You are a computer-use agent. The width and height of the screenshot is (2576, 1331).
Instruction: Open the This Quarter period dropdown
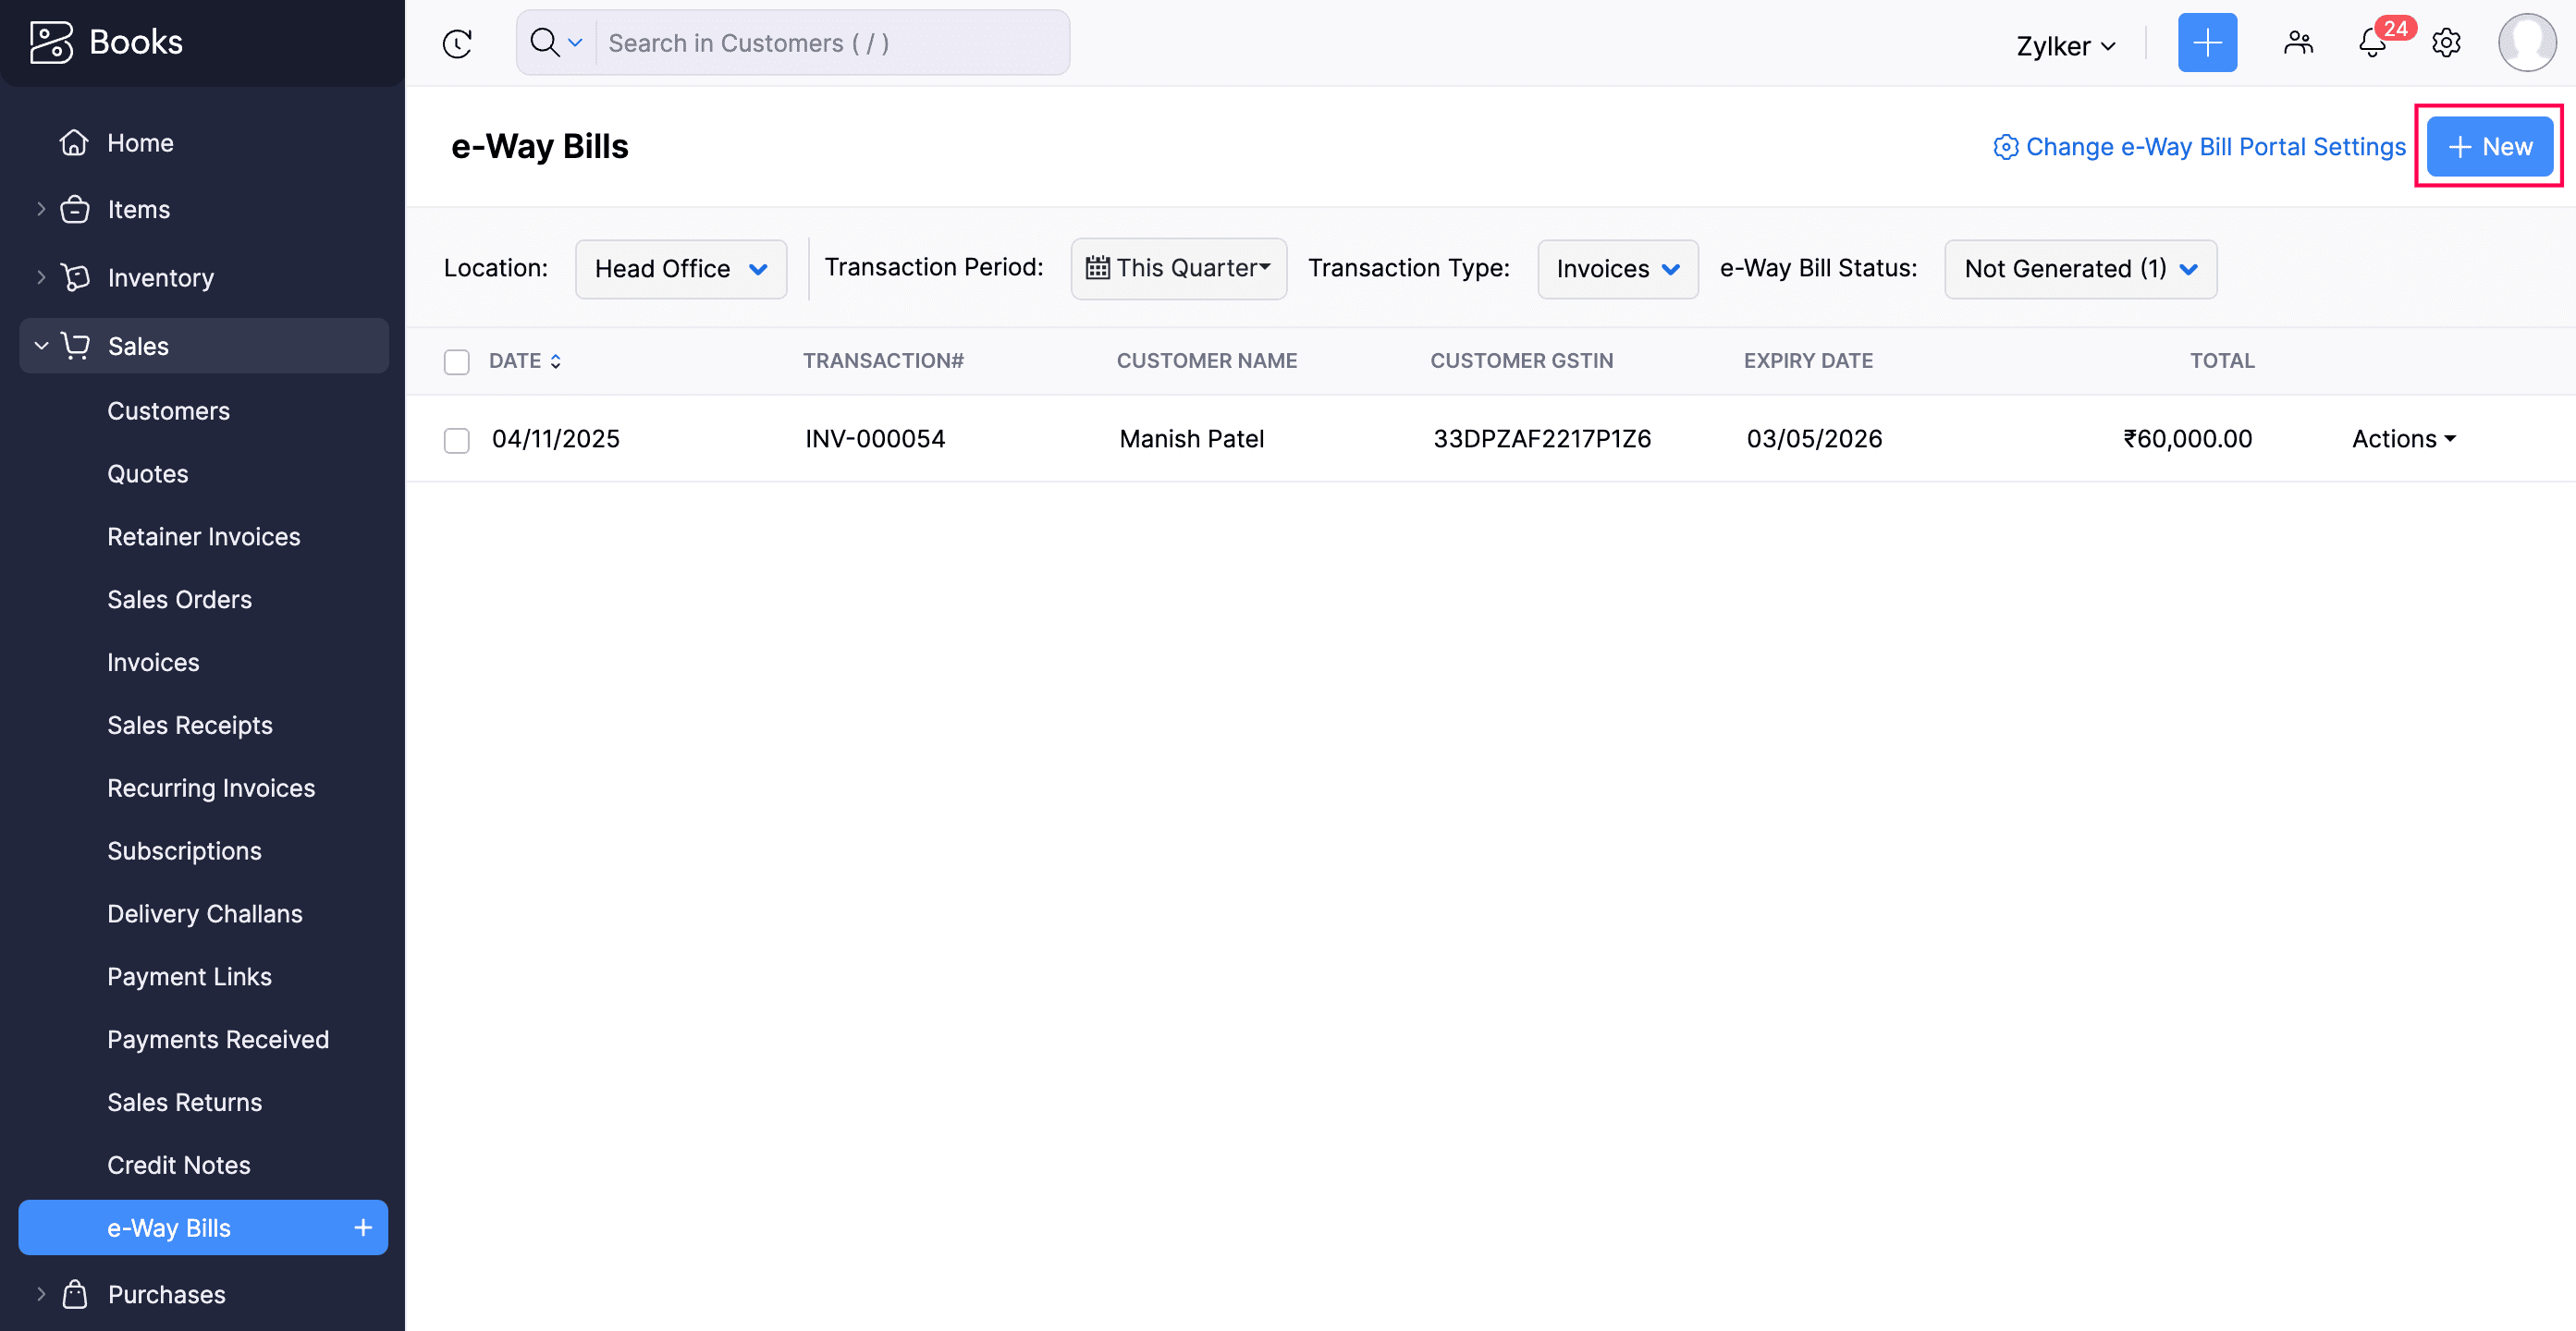tap(1178, 268)
